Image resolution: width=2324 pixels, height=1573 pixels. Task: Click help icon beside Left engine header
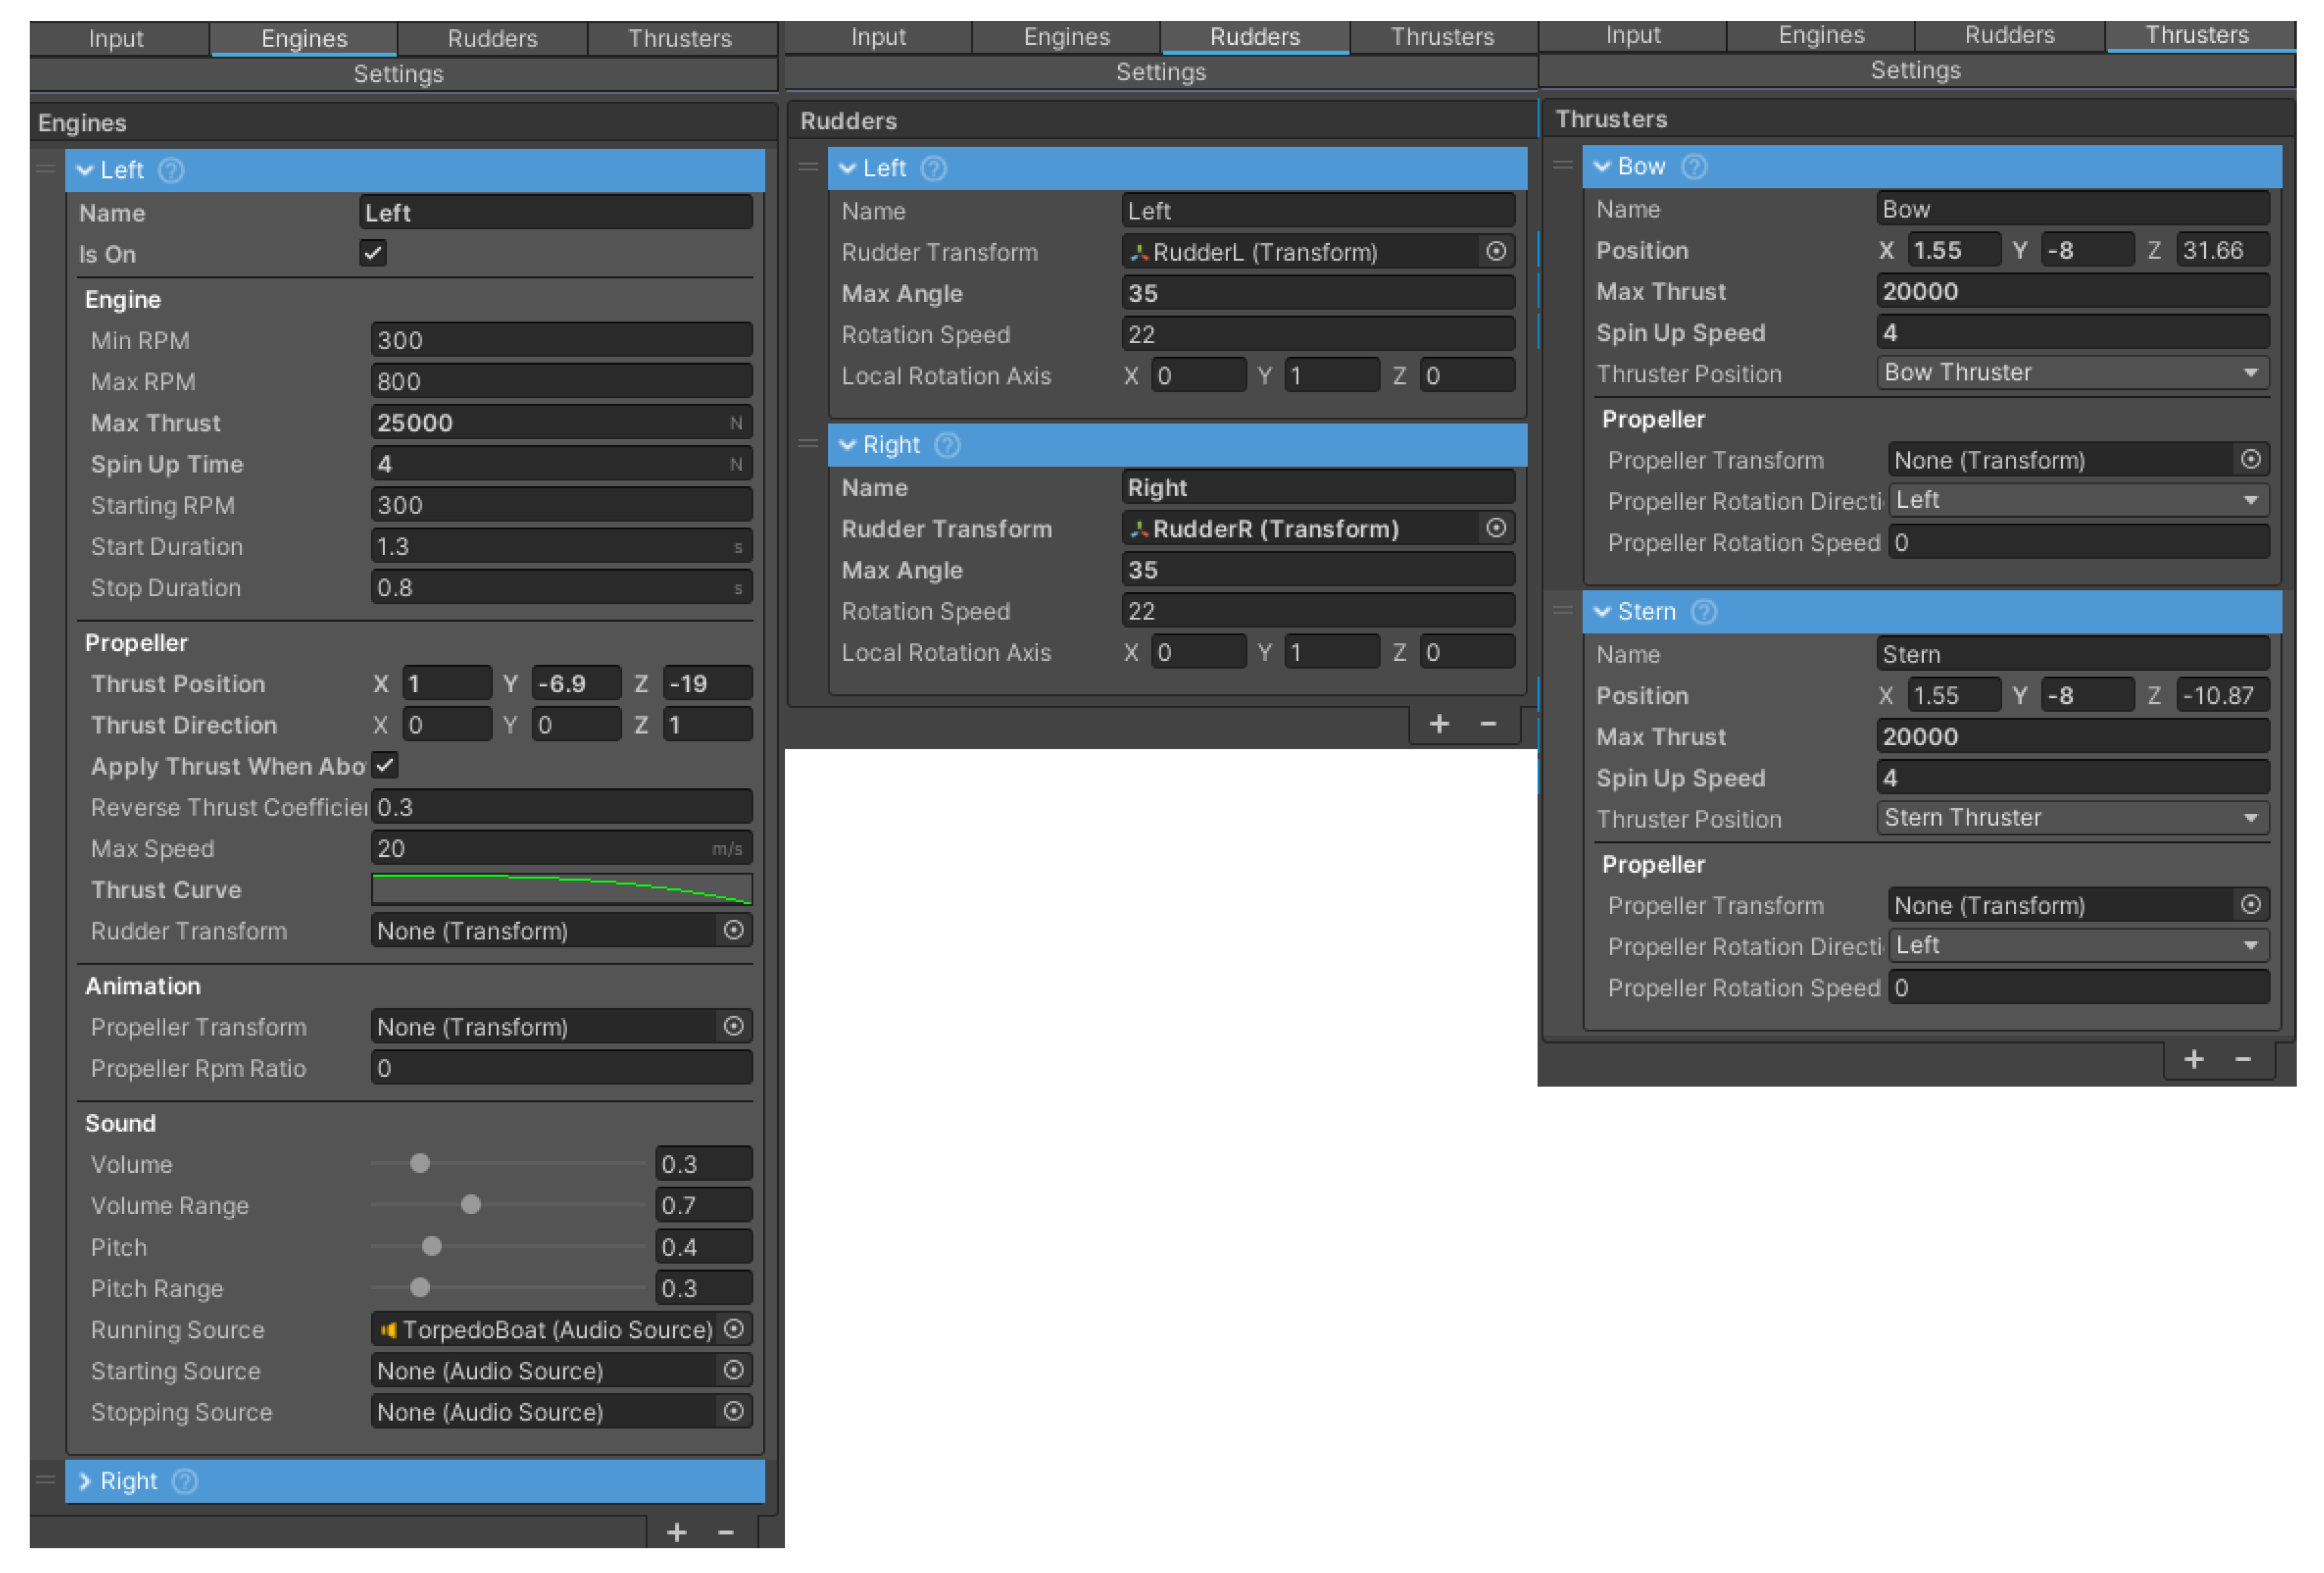tap(171, 170)
